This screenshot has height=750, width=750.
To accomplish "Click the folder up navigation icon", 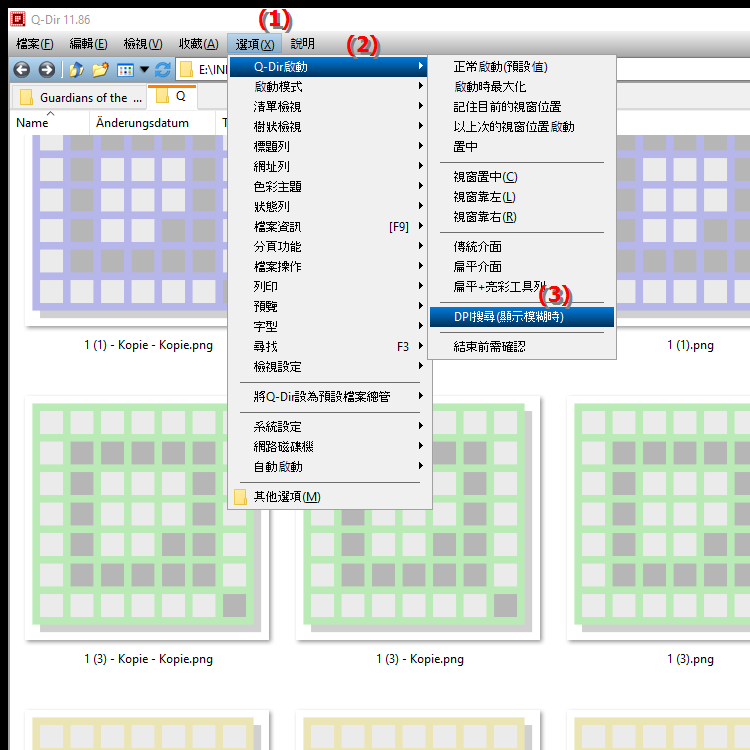I will tap(76, 70).
